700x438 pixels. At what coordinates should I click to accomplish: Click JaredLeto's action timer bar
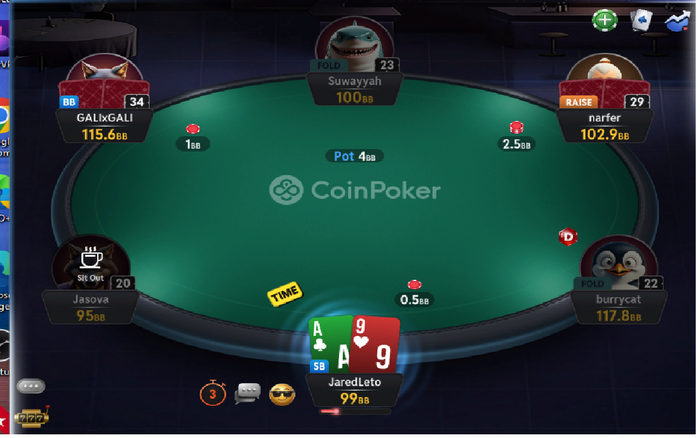pyautogui.click(x=354, y=412)
